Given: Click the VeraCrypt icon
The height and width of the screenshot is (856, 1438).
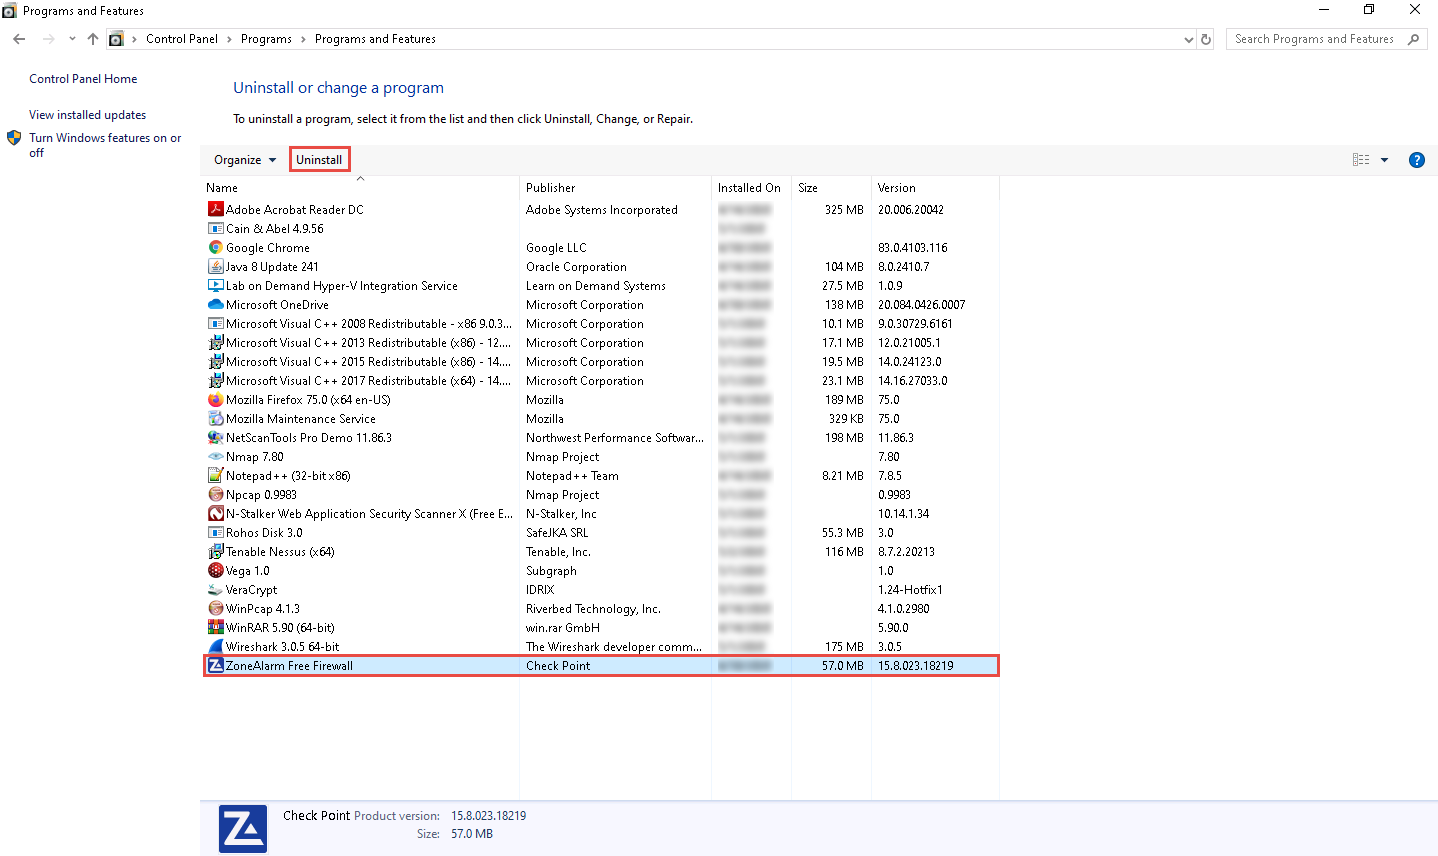Looking at the screenshot, I should (x=215, y=589).
